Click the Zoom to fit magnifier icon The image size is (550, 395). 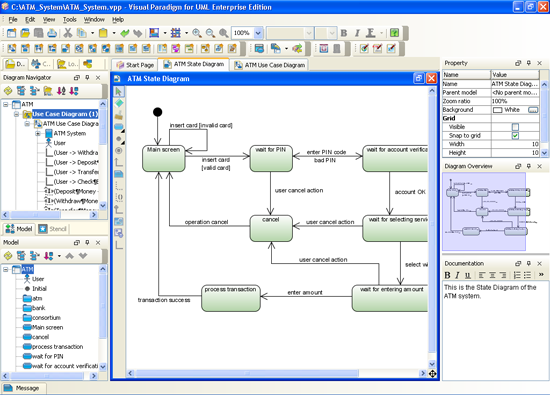(223, 33)
